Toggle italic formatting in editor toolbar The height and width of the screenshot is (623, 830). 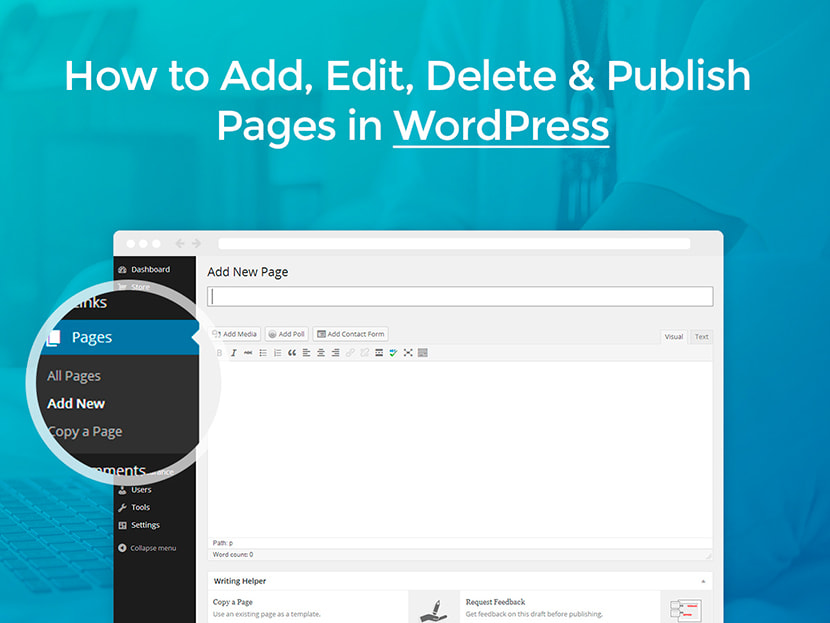click(x=233, y=353)
